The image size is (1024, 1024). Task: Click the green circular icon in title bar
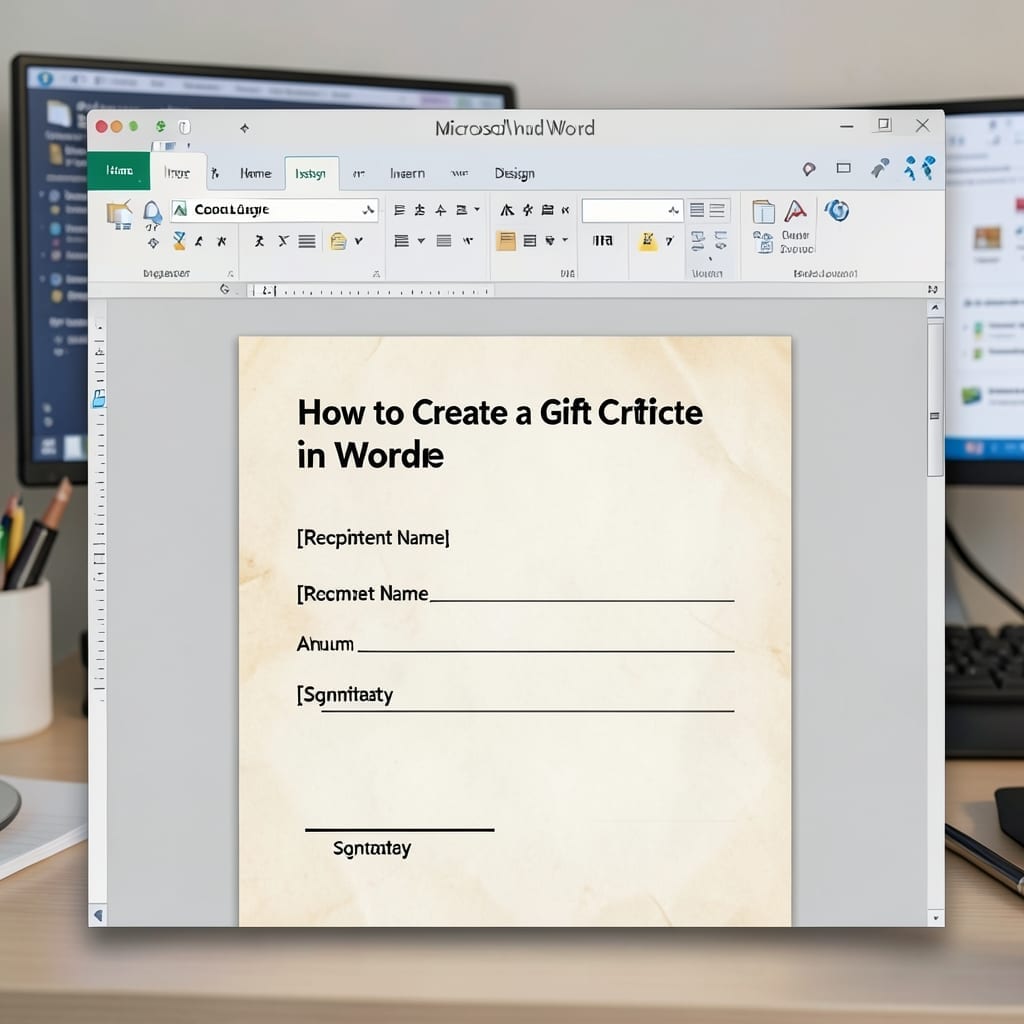coord(160,126)
